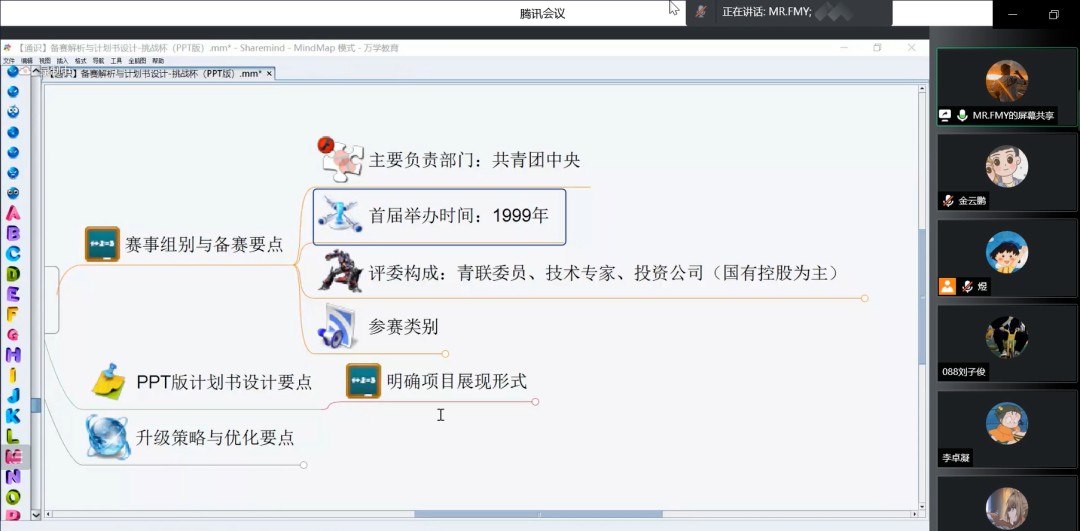Close the mind map document tab
1080x531 pixels.
click(x=269, y=74)
